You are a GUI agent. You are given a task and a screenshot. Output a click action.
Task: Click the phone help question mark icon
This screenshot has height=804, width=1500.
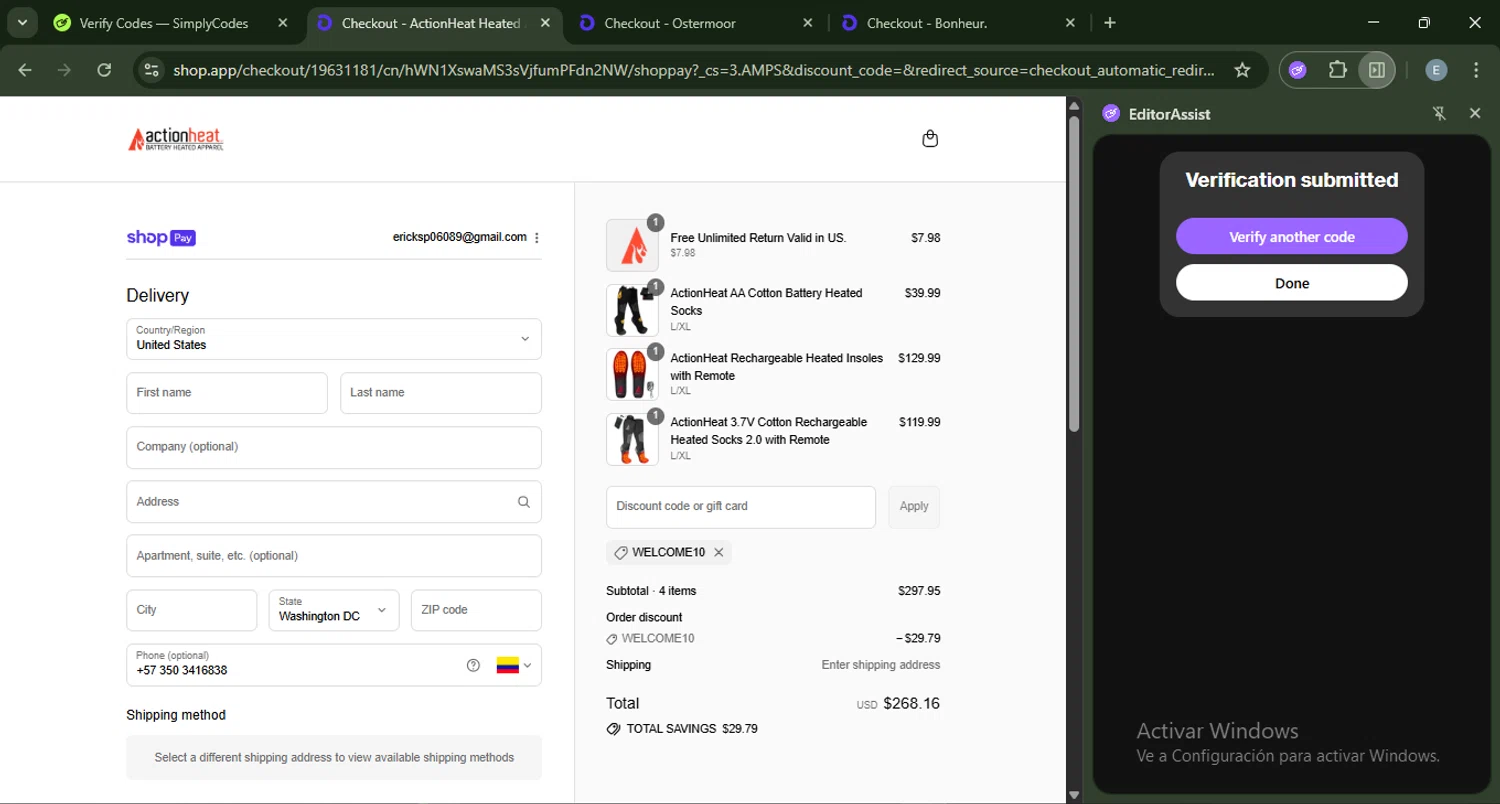pos(473,665)
